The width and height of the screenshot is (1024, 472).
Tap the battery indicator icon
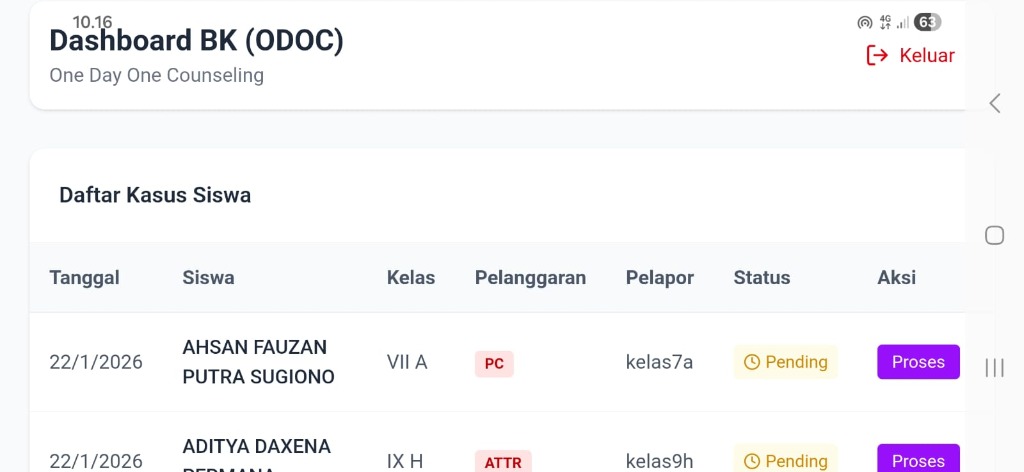(927, 22)
